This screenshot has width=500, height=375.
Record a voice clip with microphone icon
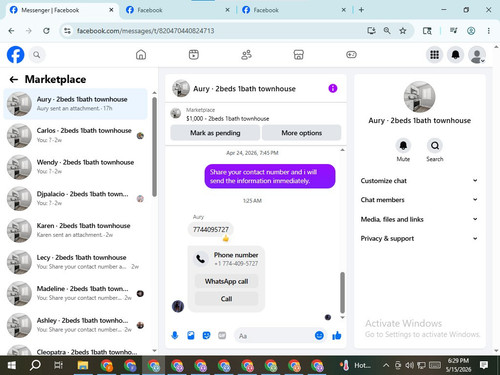pyautogui.click(x=175, y=335)
